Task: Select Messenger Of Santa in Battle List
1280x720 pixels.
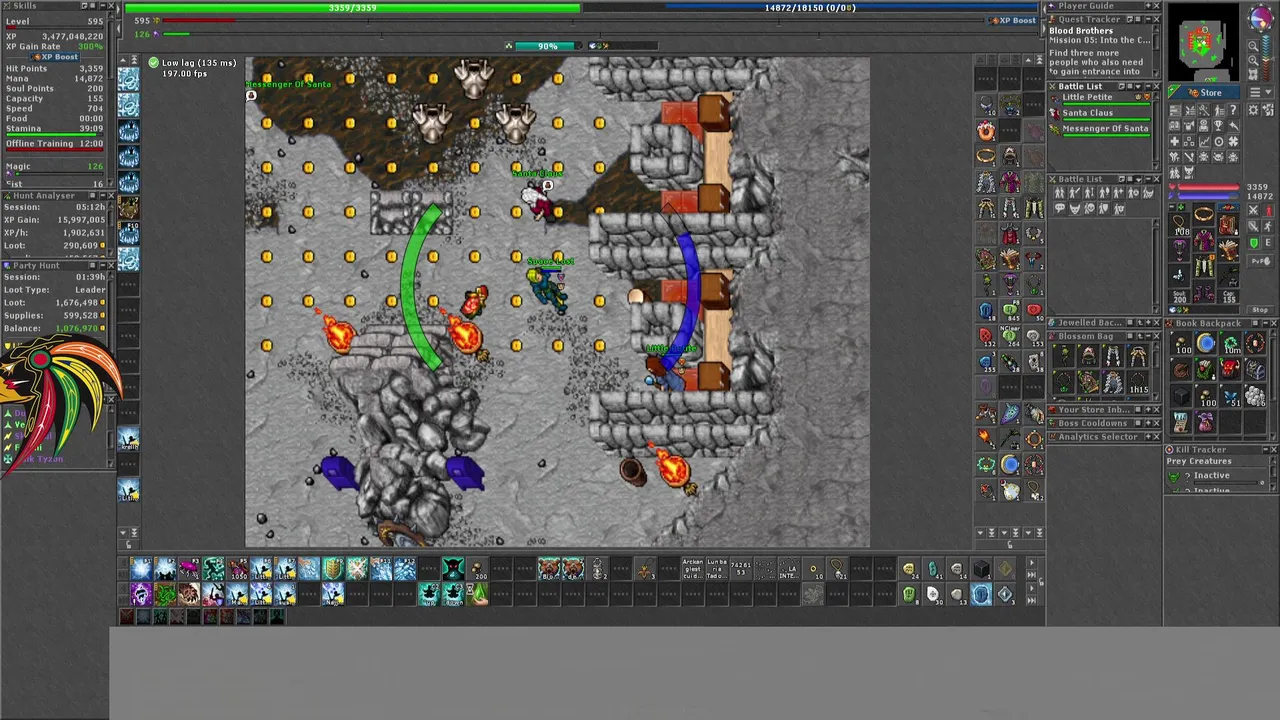Action: click(x=1105, y=128)
